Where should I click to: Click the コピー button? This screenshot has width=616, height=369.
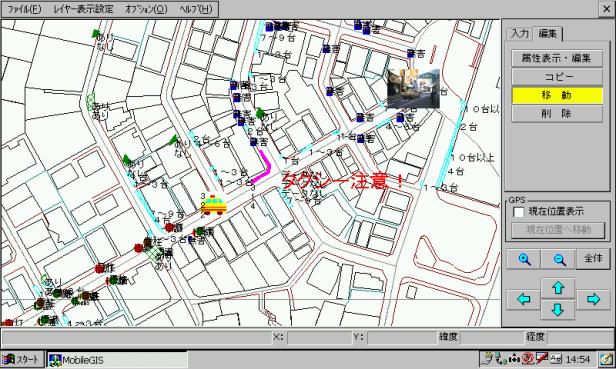coord(557,77)
